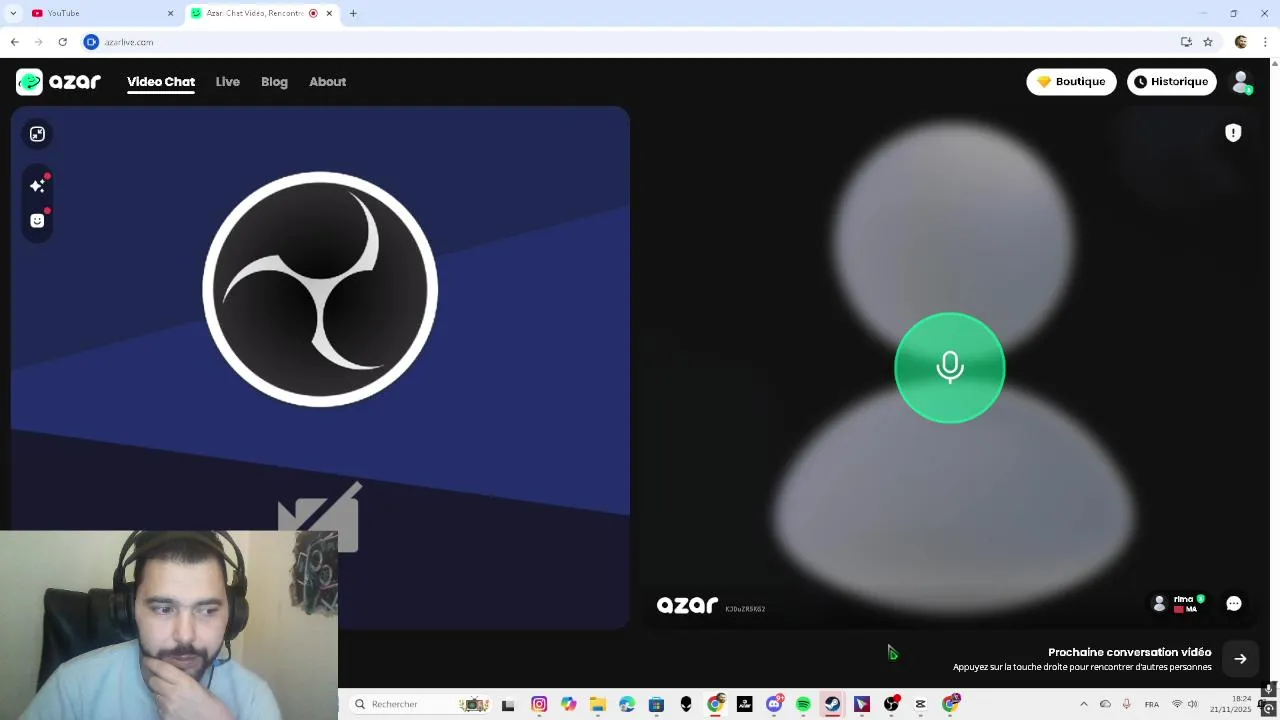This screenshot has width=1280, height=720.
Task: Open Steam from the taskbar
Action: pyautogui.click(x=832, y=704)
